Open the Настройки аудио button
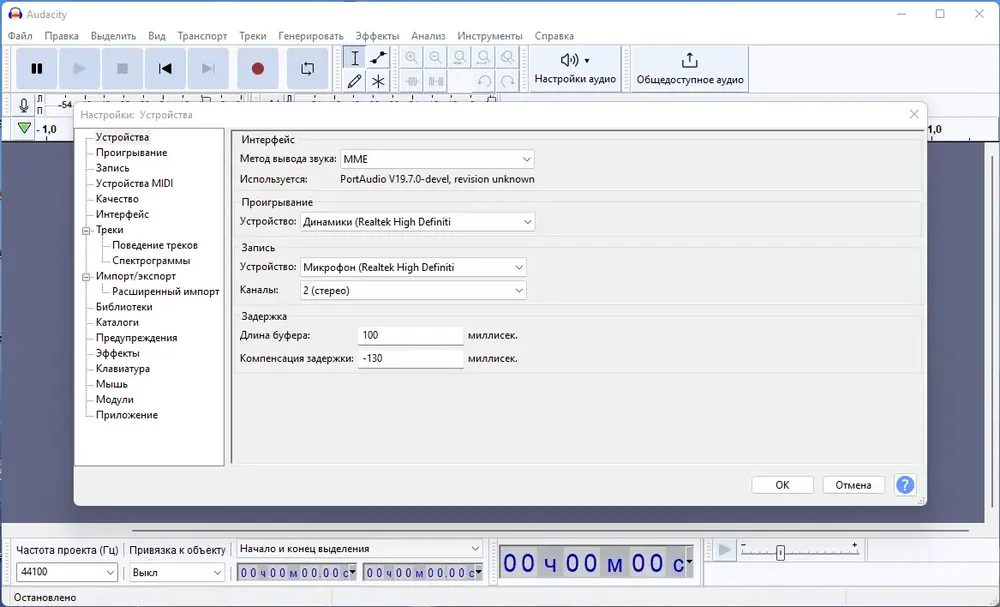Viewport: 1000px width, 607px height. pos(575,69)
